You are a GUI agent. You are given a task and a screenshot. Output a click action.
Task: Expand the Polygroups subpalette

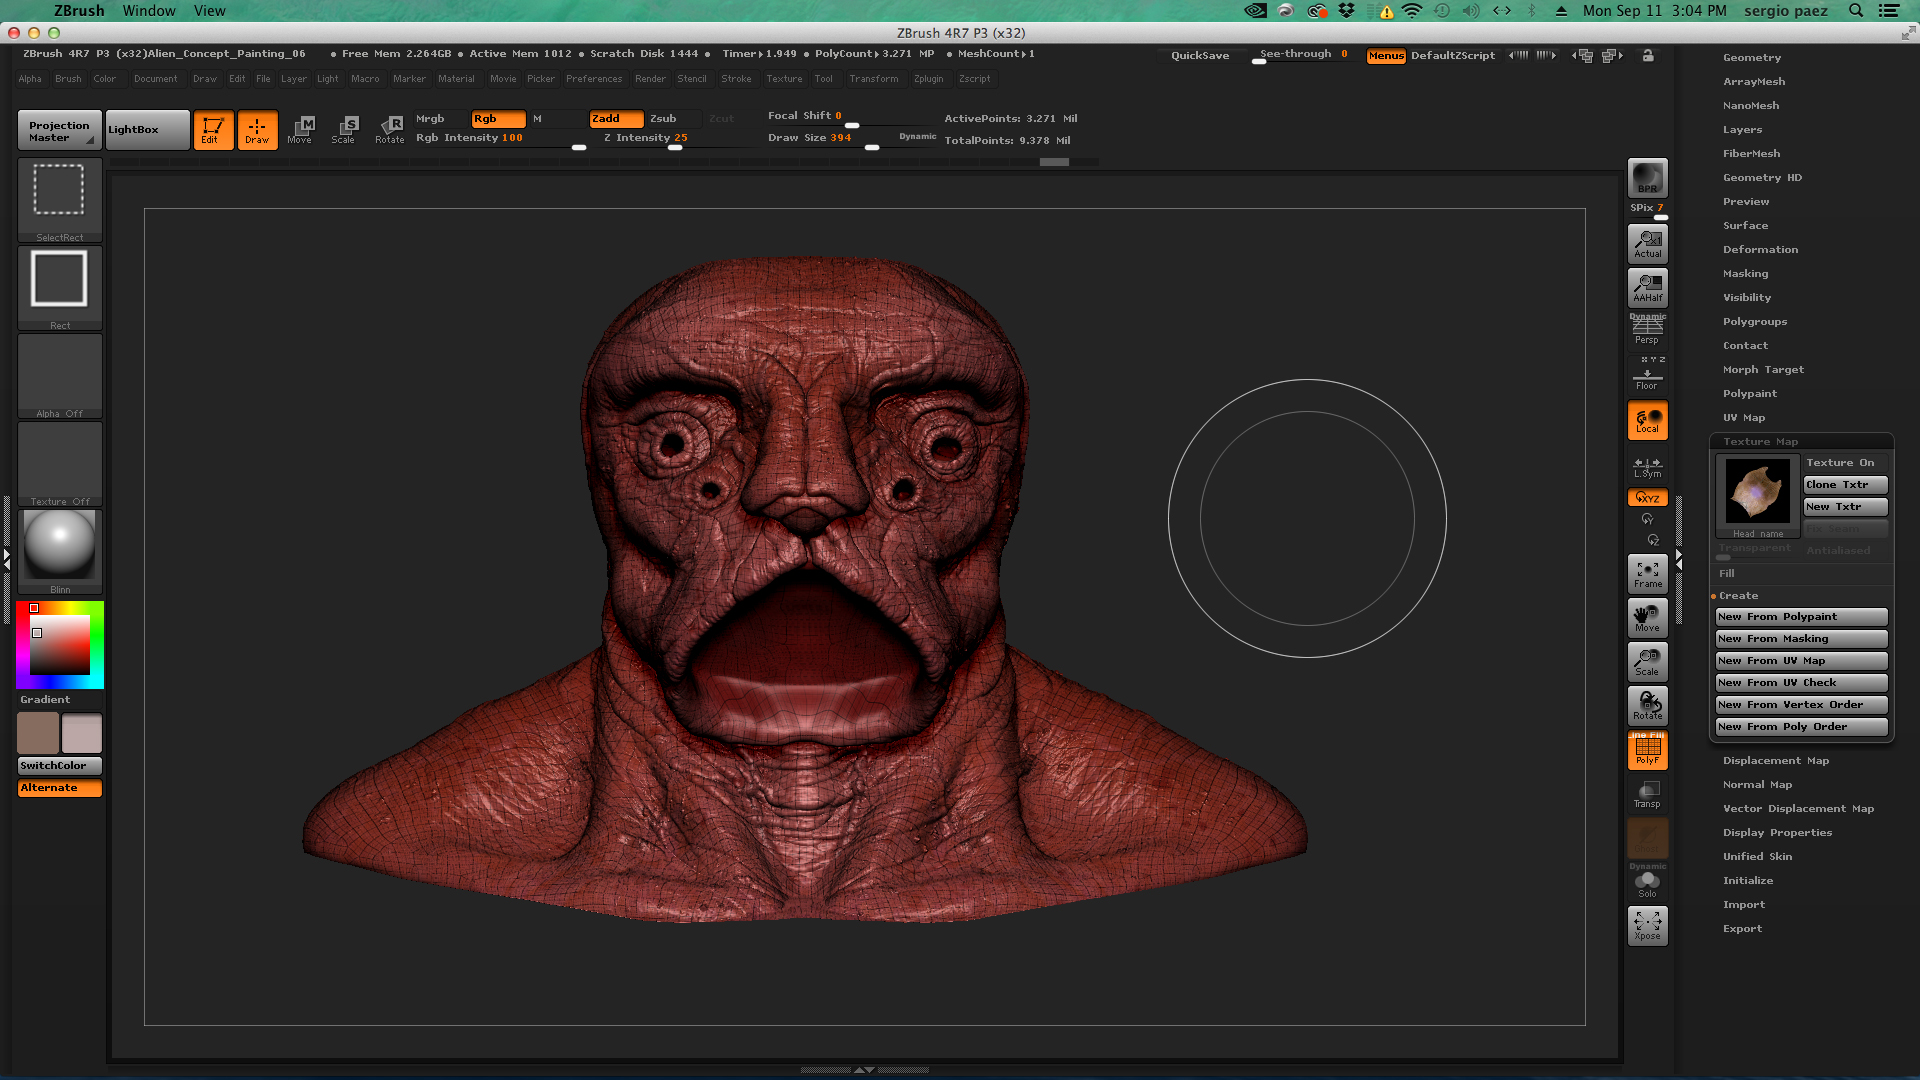click(x=1754, y=322)
